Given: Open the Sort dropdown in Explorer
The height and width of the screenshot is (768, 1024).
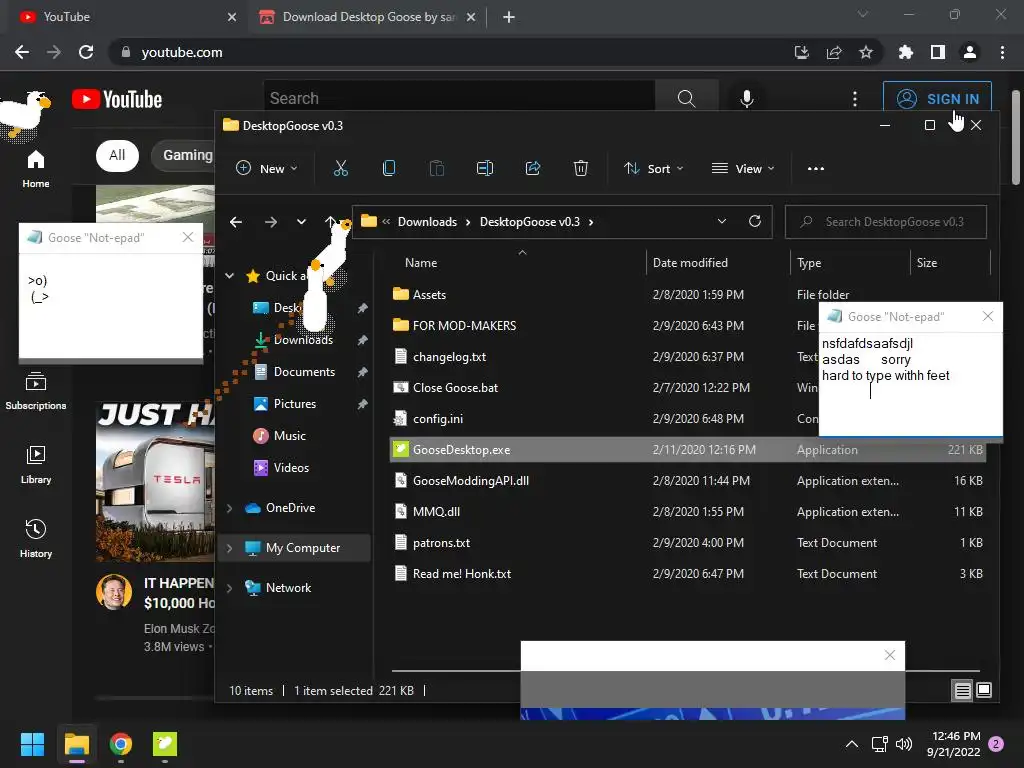Looking at the screenshot, I should click(x=654, y=168).
